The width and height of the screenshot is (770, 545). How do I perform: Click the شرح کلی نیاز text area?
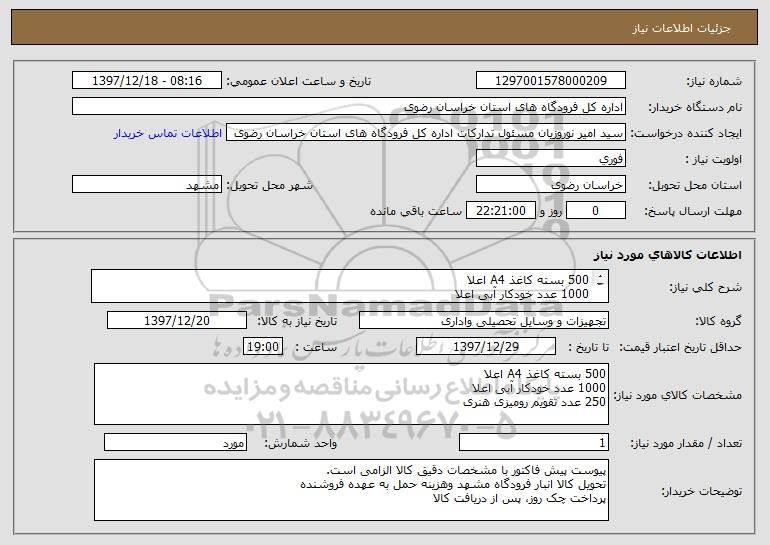[350, 286]
